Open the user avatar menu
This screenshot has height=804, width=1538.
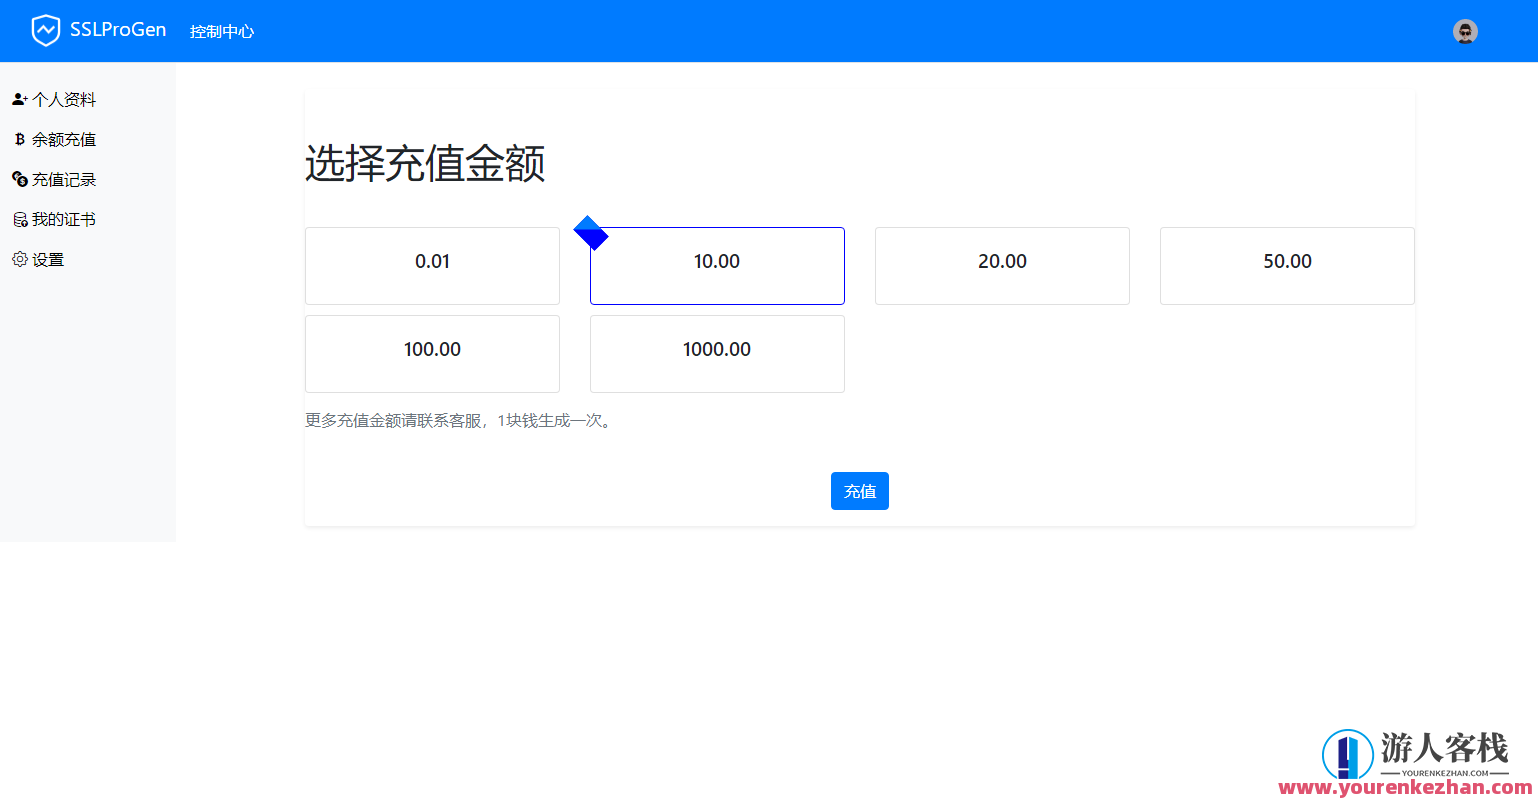(1464, 31)
